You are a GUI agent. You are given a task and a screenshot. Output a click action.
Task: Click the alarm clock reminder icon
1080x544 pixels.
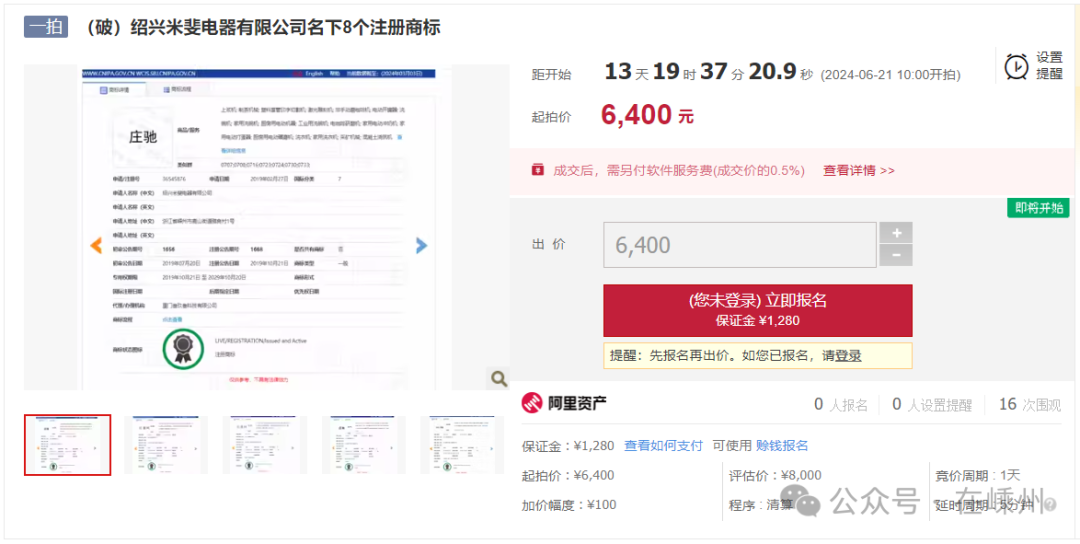pyautogui.click(x=1016, y=66)
